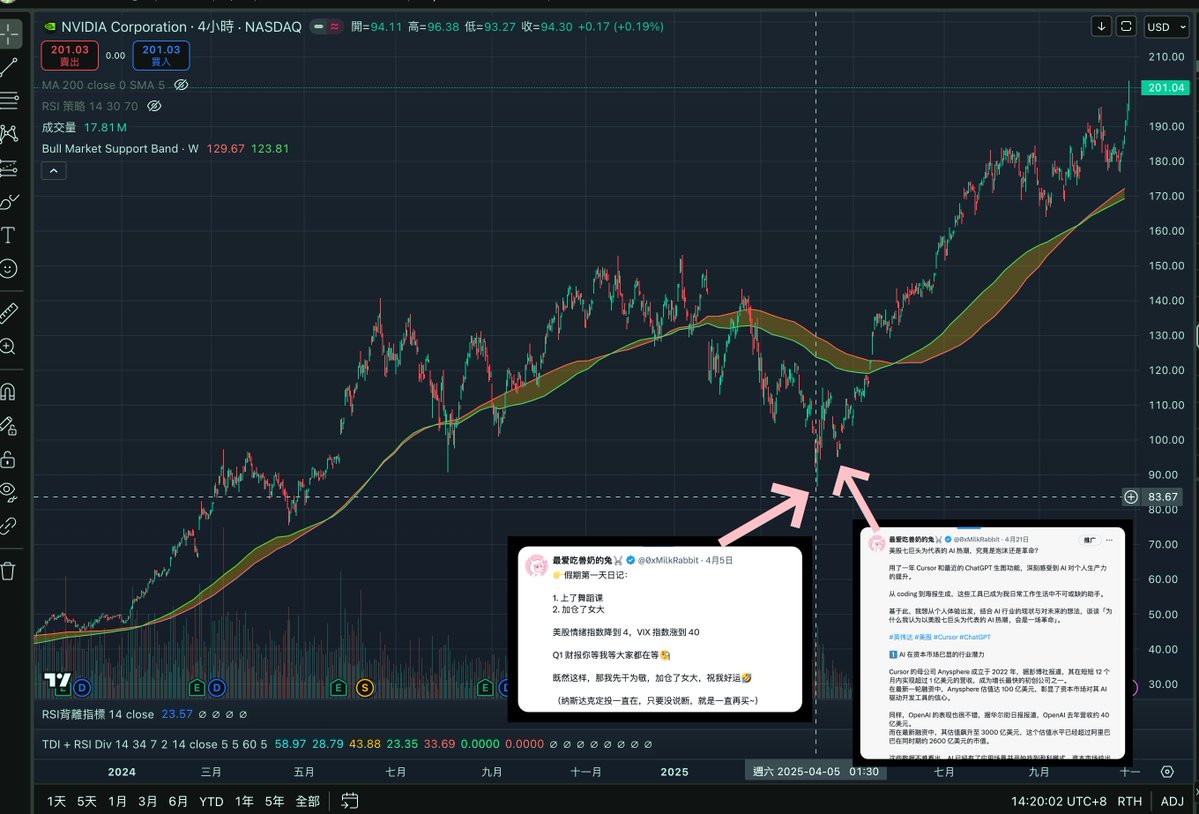This screenshot has width=1199, height=814.
Task: Click the pink wave status pill
Action: (335, 27)
